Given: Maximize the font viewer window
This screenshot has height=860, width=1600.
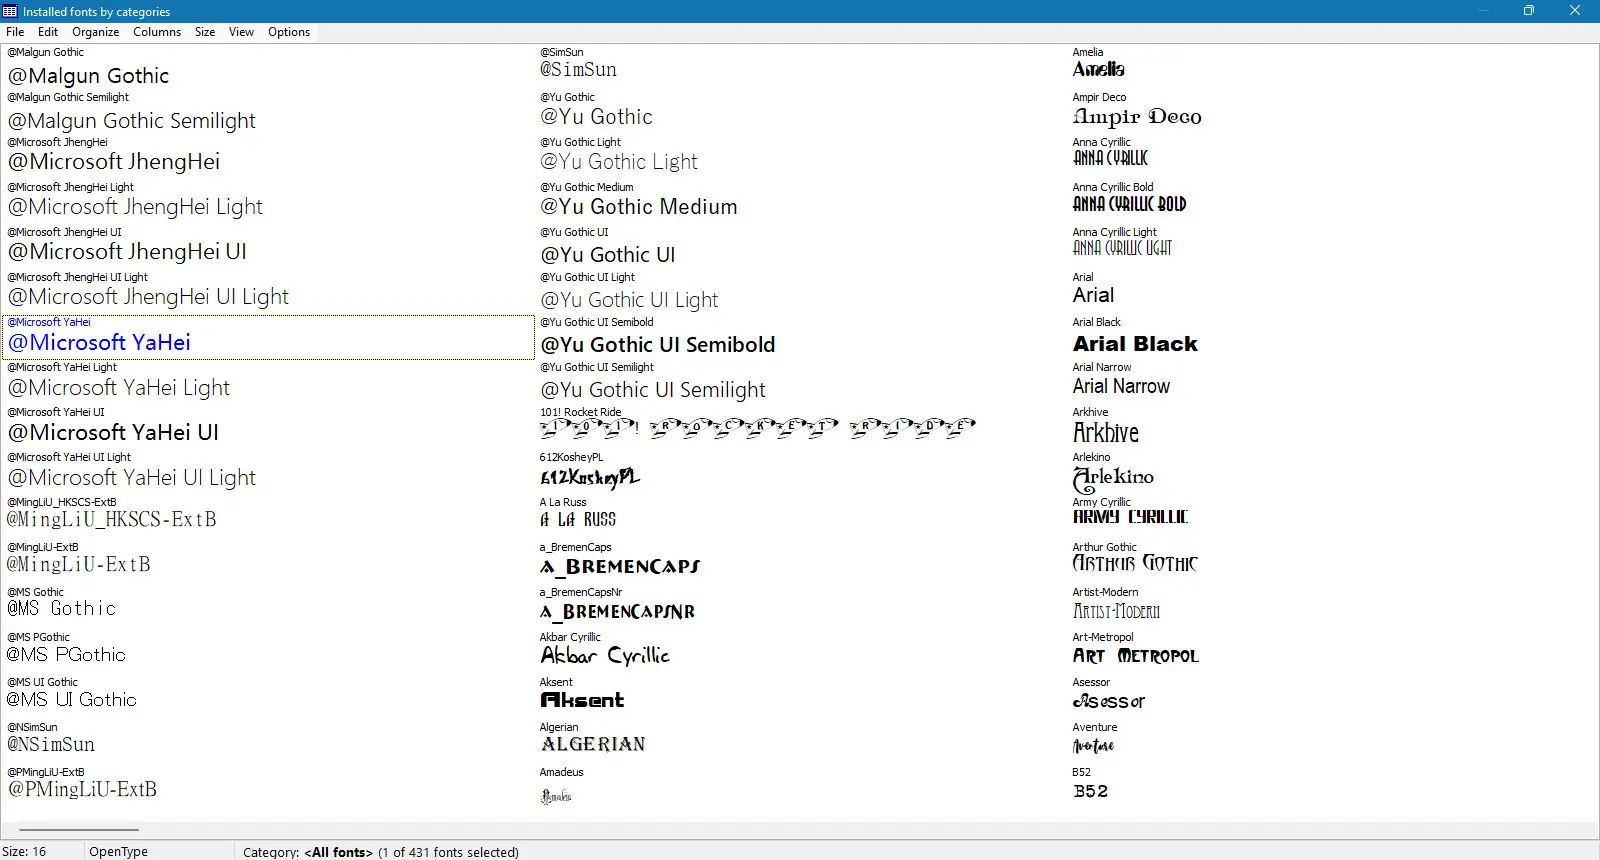Looking at the screenshot, I should (x=1528, y=11).
